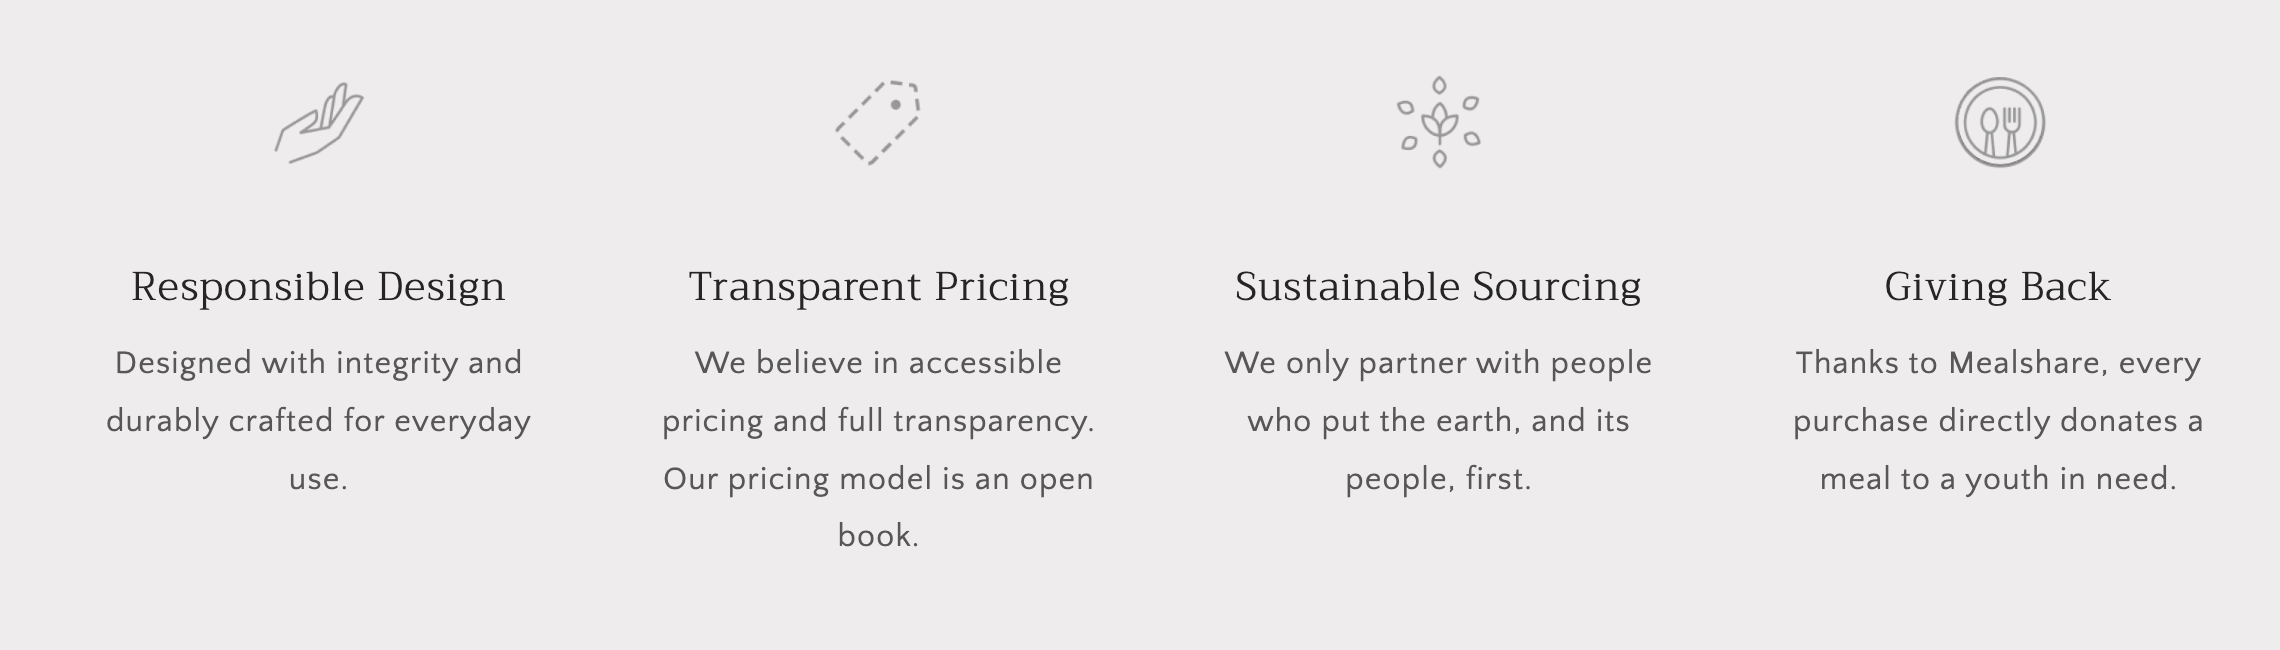Click "Our pricing model is an open" line
2280x650 pixels.
(878, 479)
